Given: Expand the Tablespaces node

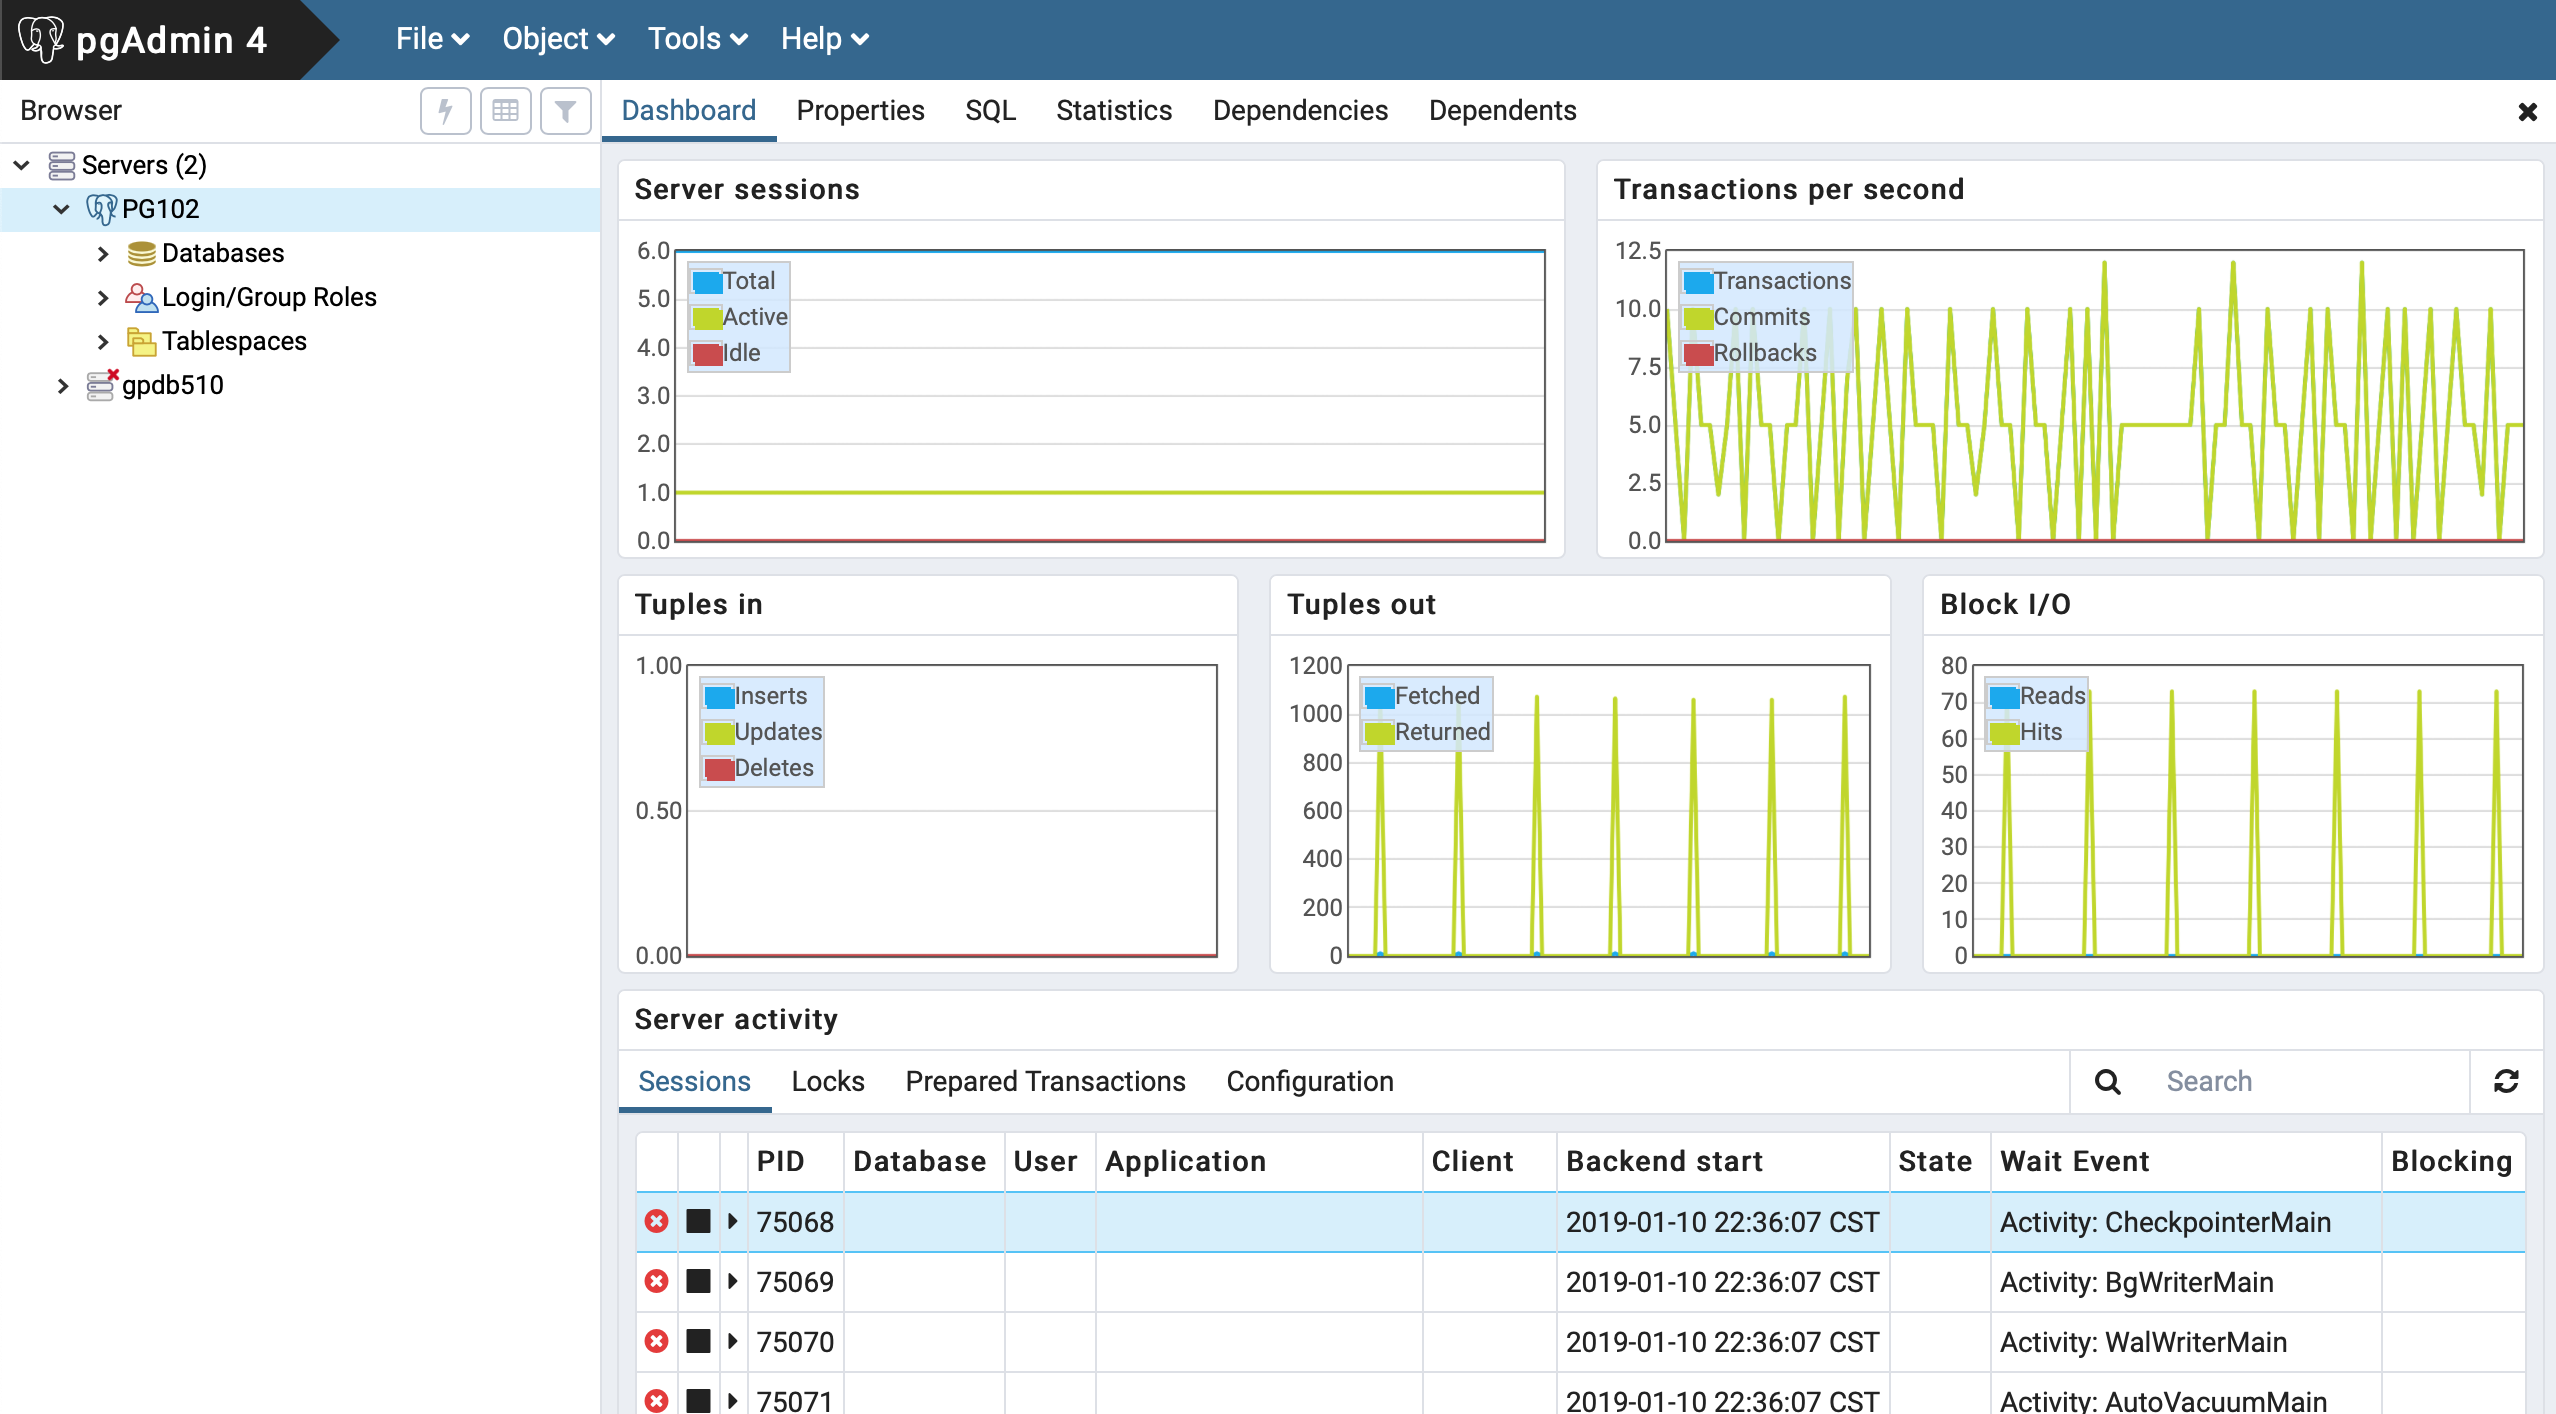Looking at the screenshot, I should pos(103,342).
